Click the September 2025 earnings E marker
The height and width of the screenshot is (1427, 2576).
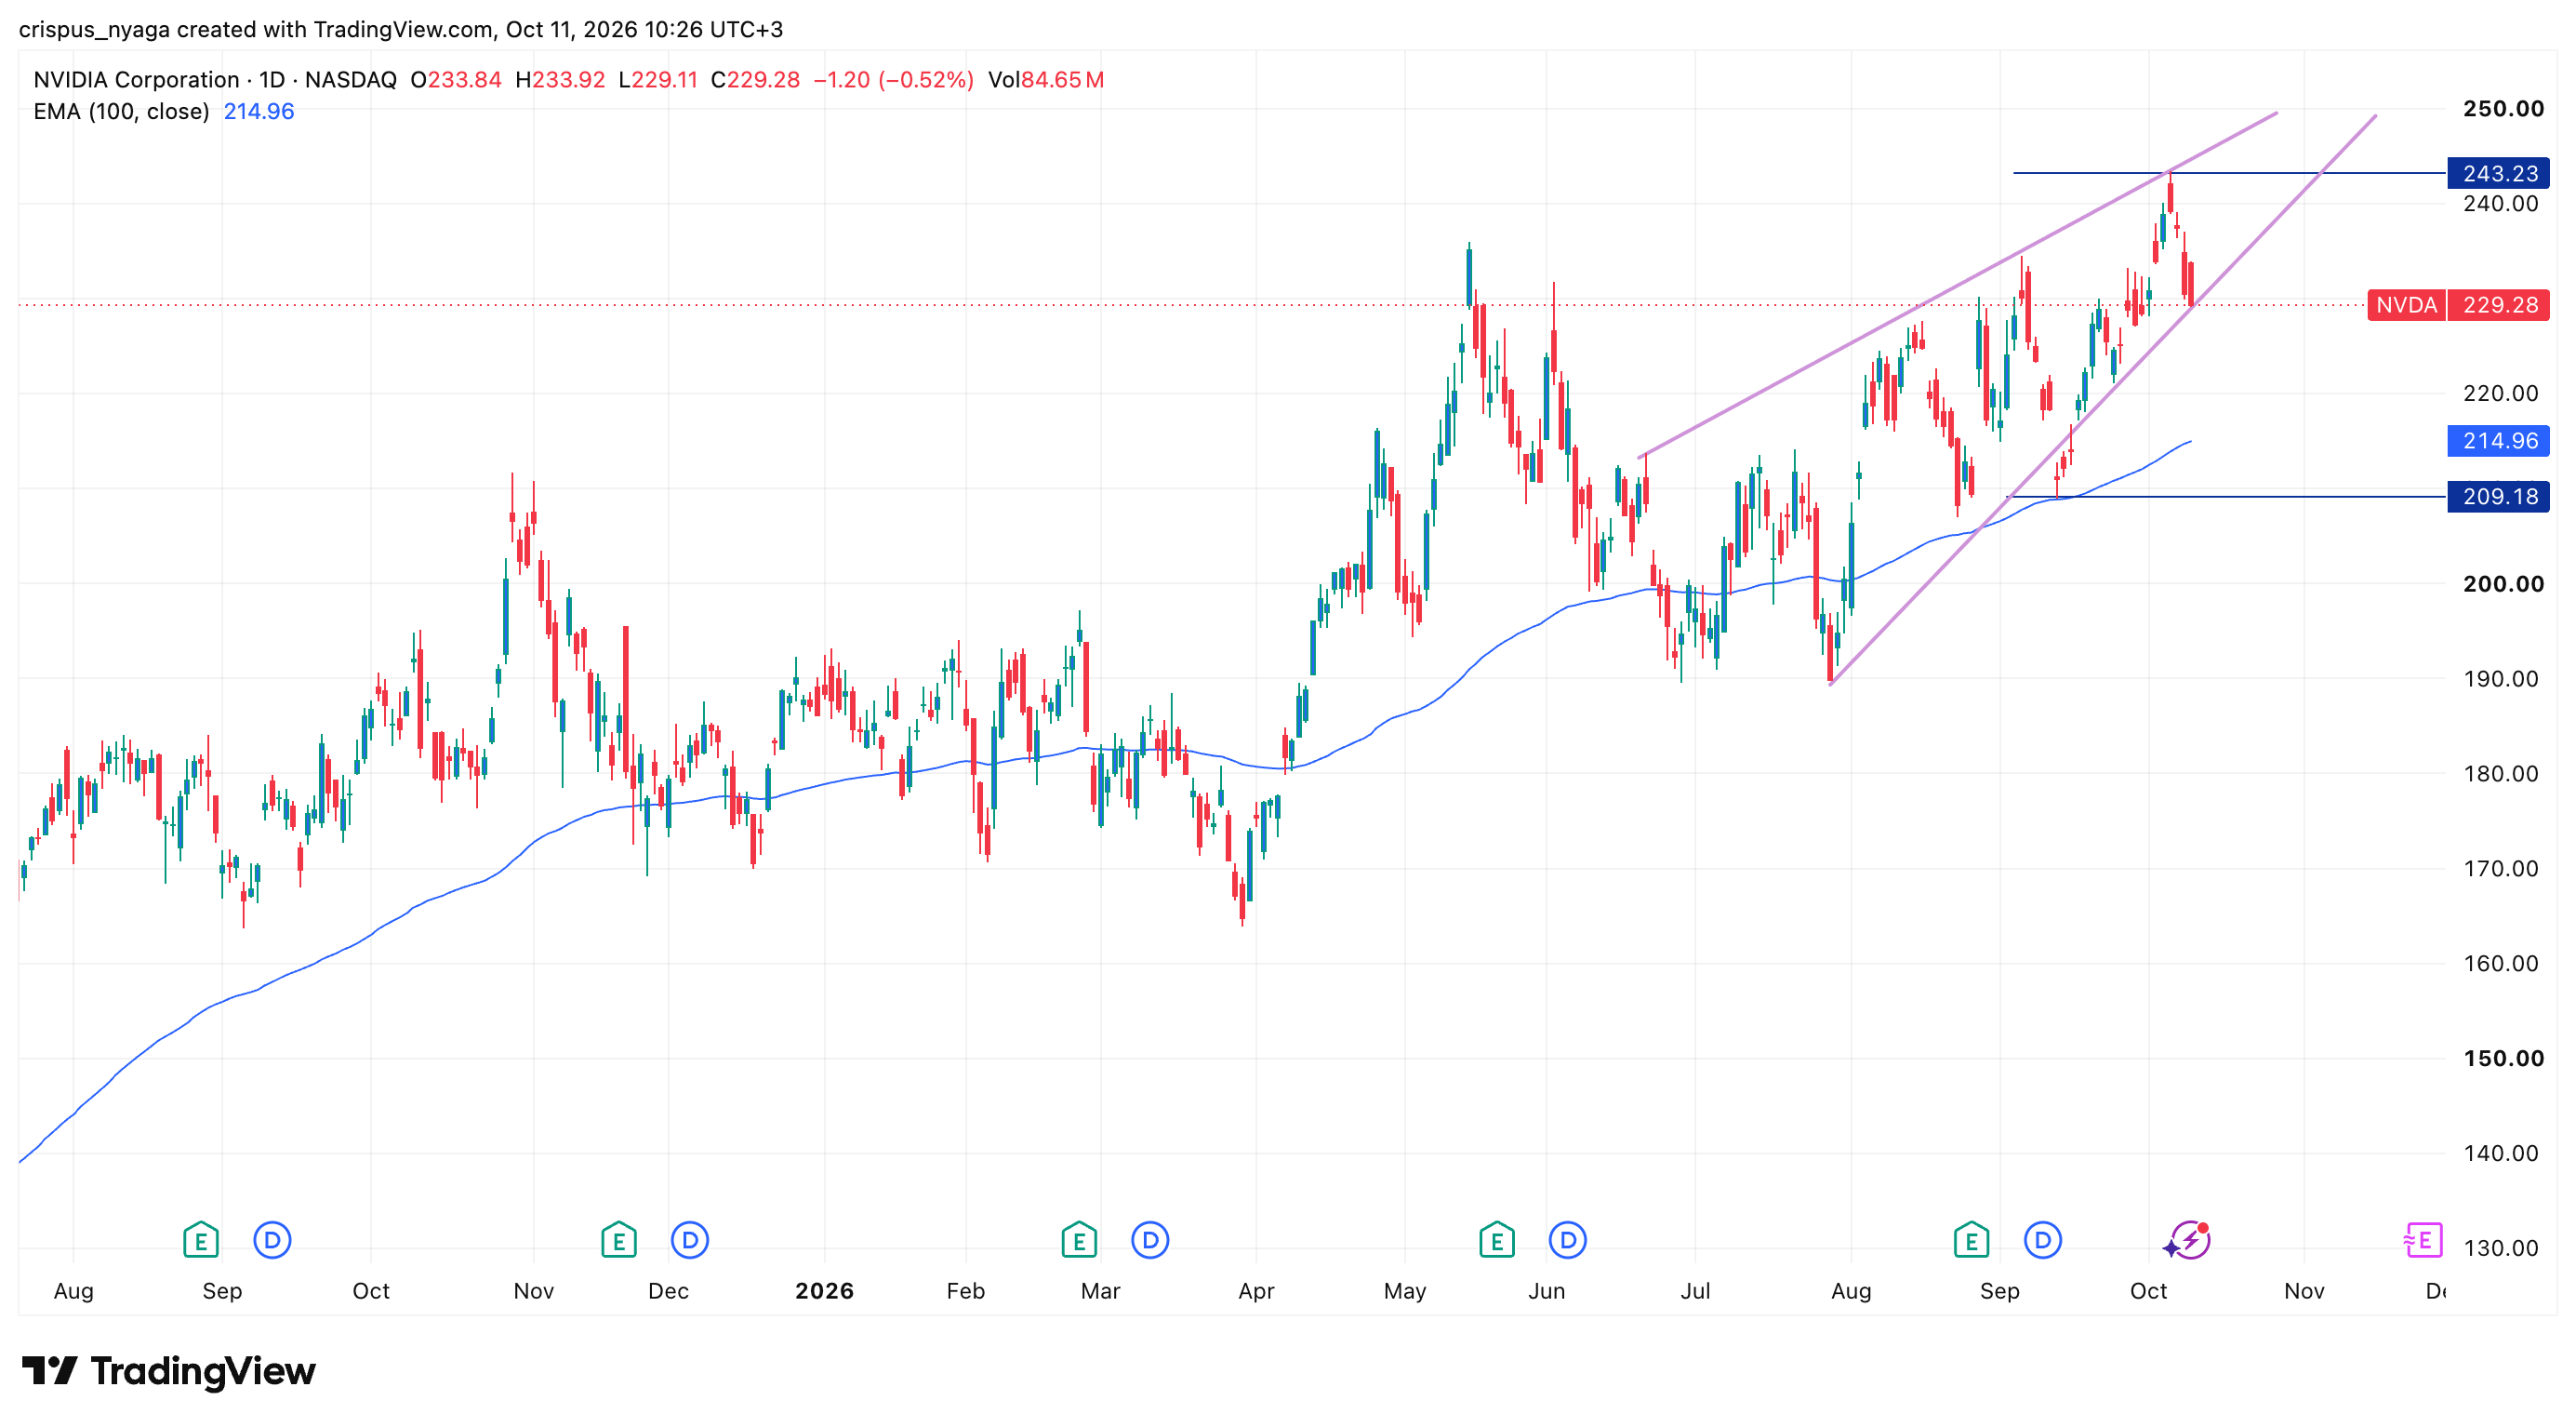pos(201,1240)
